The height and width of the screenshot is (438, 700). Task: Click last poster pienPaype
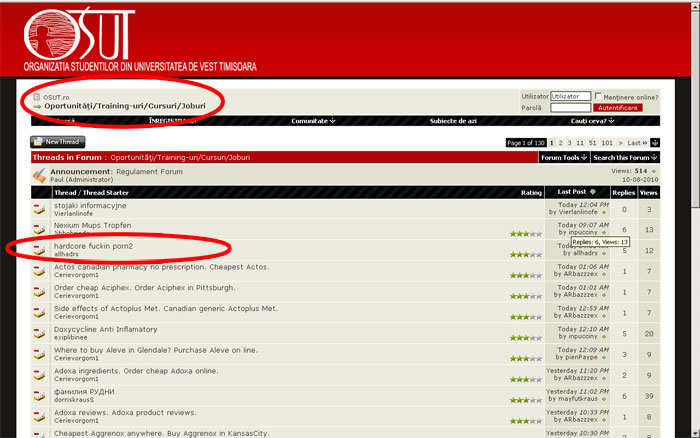[x=581, y=357]
